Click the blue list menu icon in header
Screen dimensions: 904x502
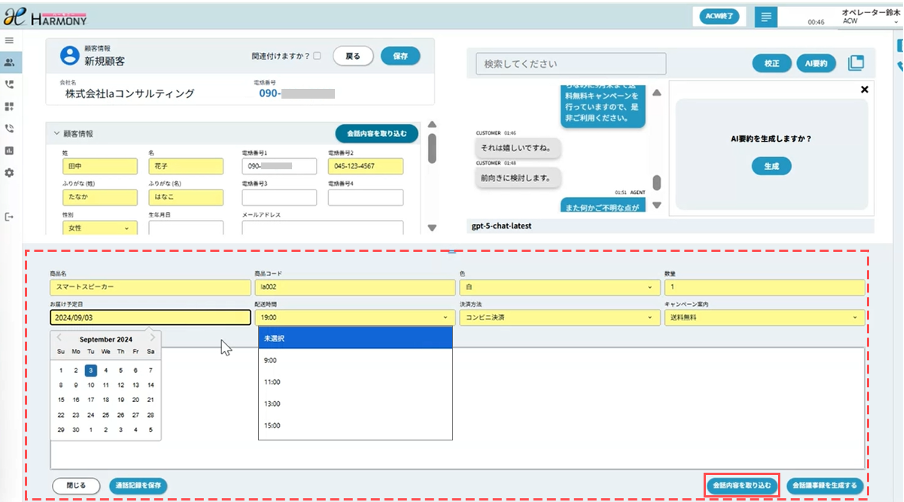(x=766, y=17)
